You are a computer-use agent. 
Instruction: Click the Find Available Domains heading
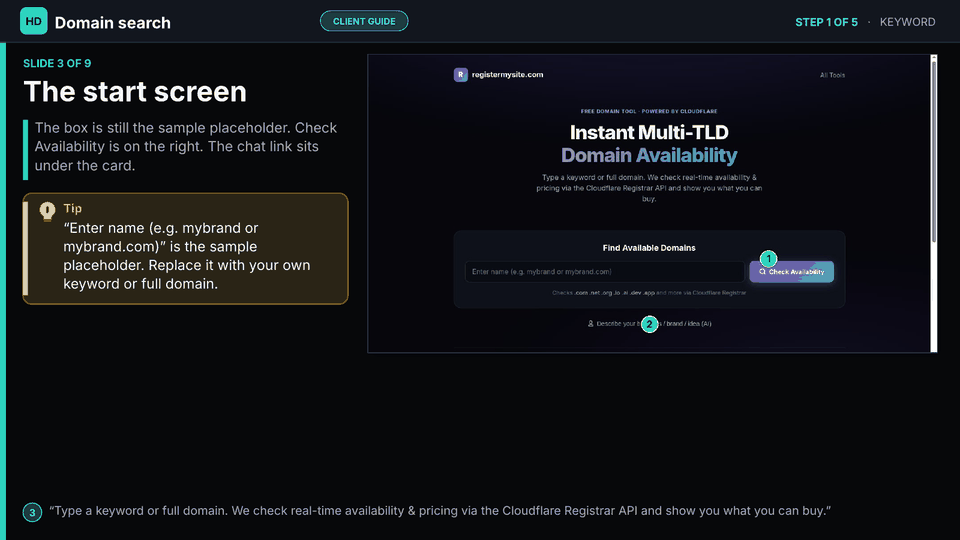pos(649,248)
